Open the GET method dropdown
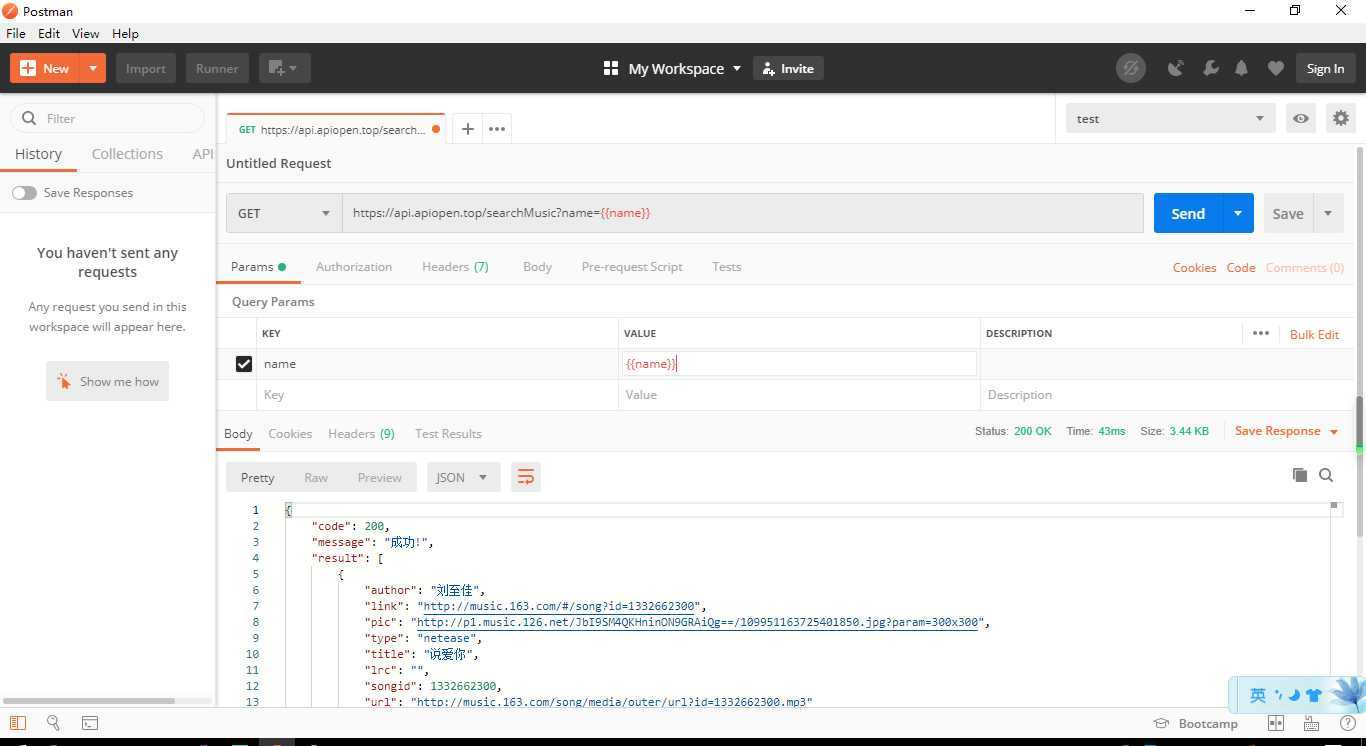The image size is (1366, 746). [x=284, y=213]
